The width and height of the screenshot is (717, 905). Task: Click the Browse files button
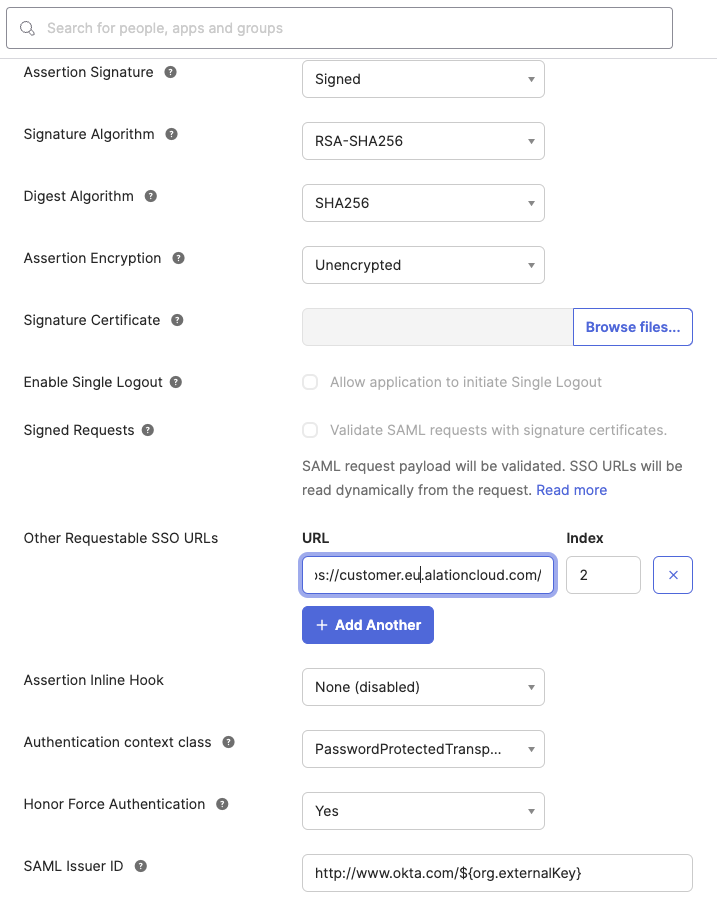(x=633, y=327)
